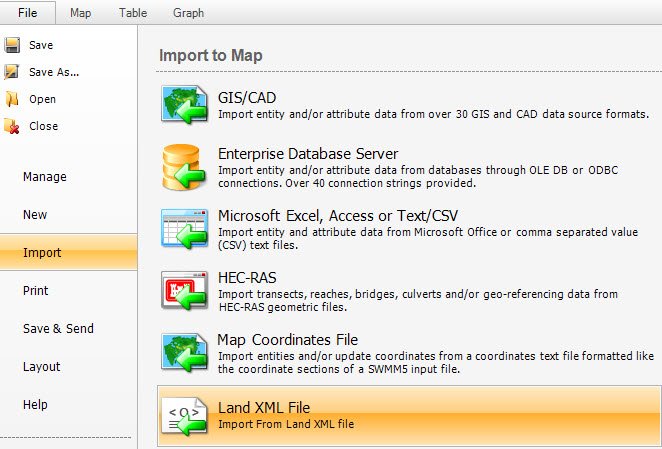The height and width of the screenshot is (449, 662).
Task: Click the HEC-RAS import icon
Action: 184,291
